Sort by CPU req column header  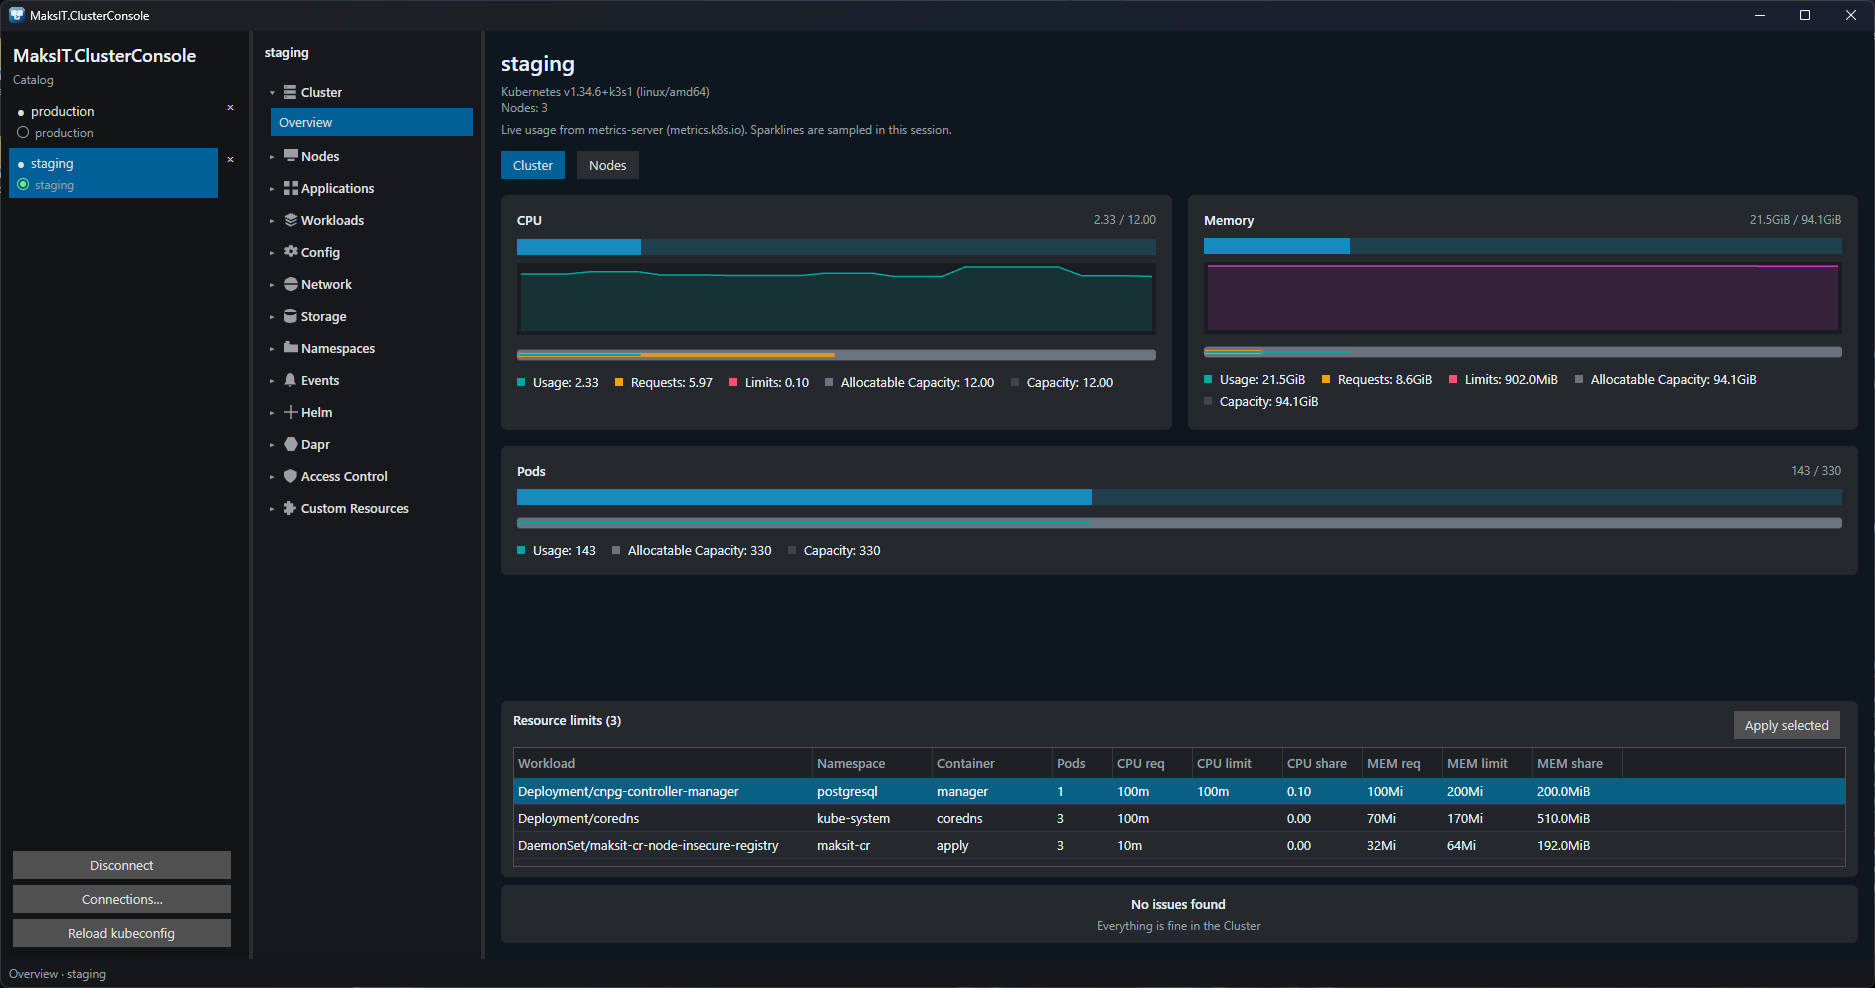[x=1152, y=763]
